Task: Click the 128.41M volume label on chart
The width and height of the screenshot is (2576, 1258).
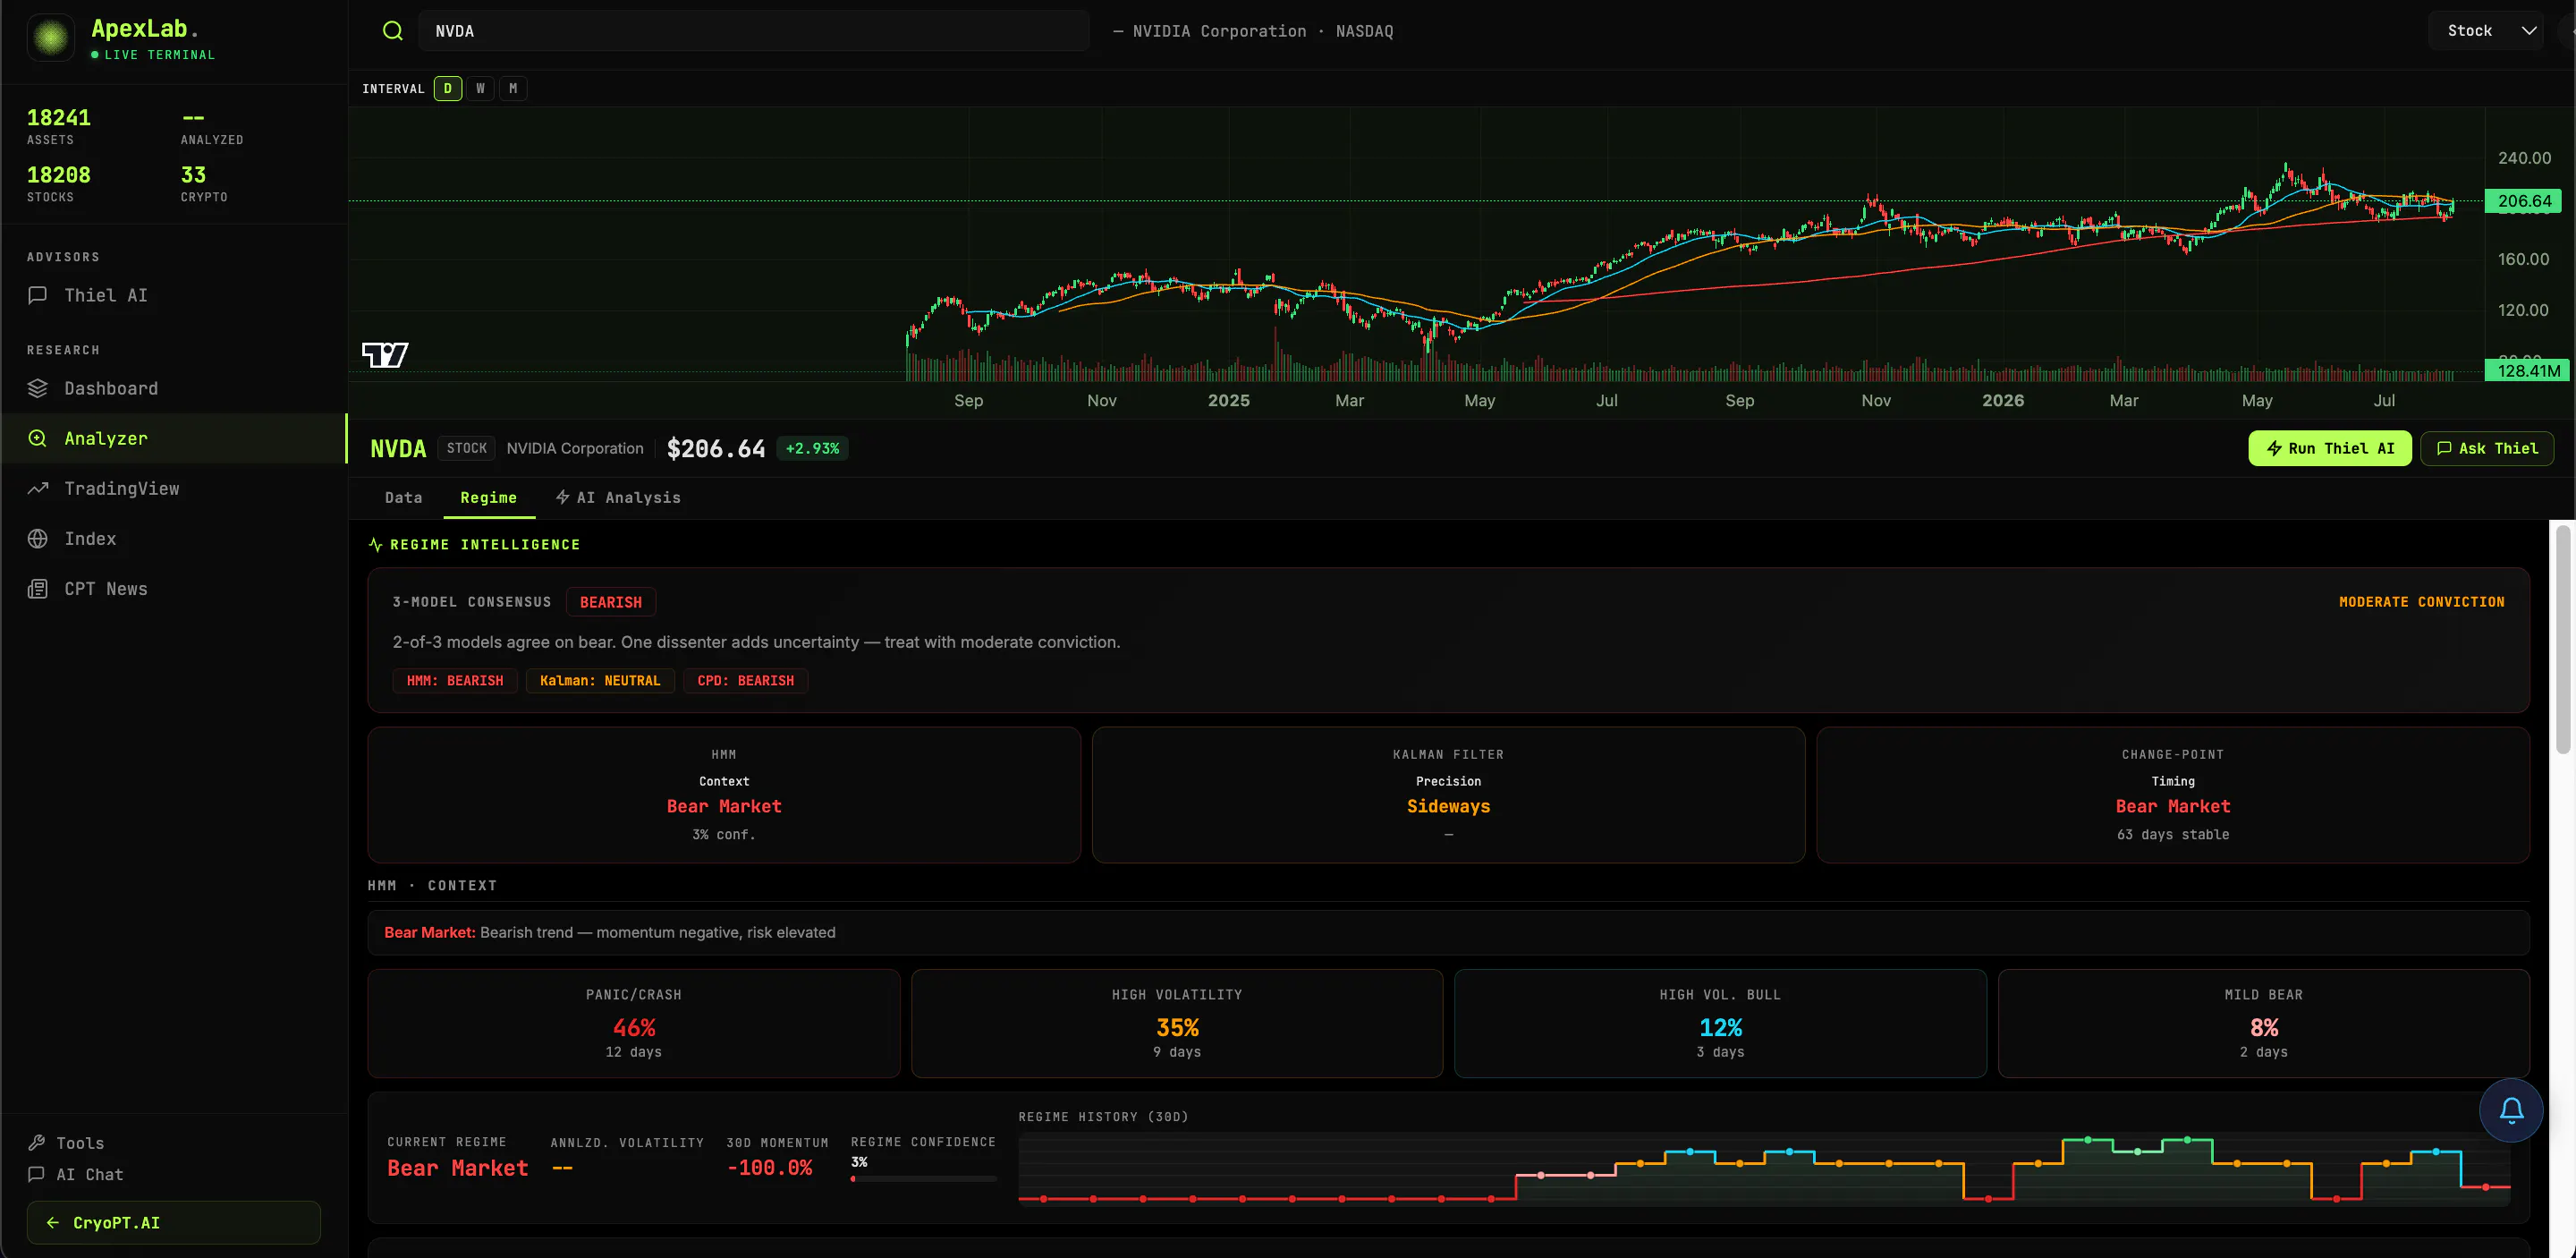Action: 2527,371
